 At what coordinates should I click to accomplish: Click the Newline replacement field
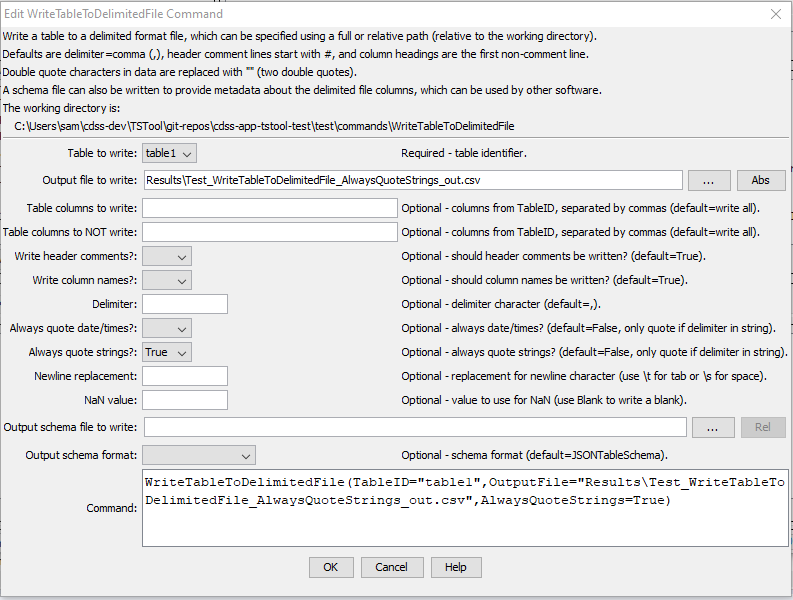(x=185, y=376)
